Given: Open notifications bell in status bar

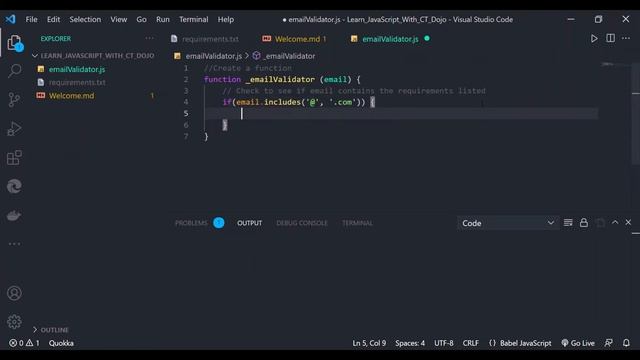Looking at the screenshot, I should 626,343.
